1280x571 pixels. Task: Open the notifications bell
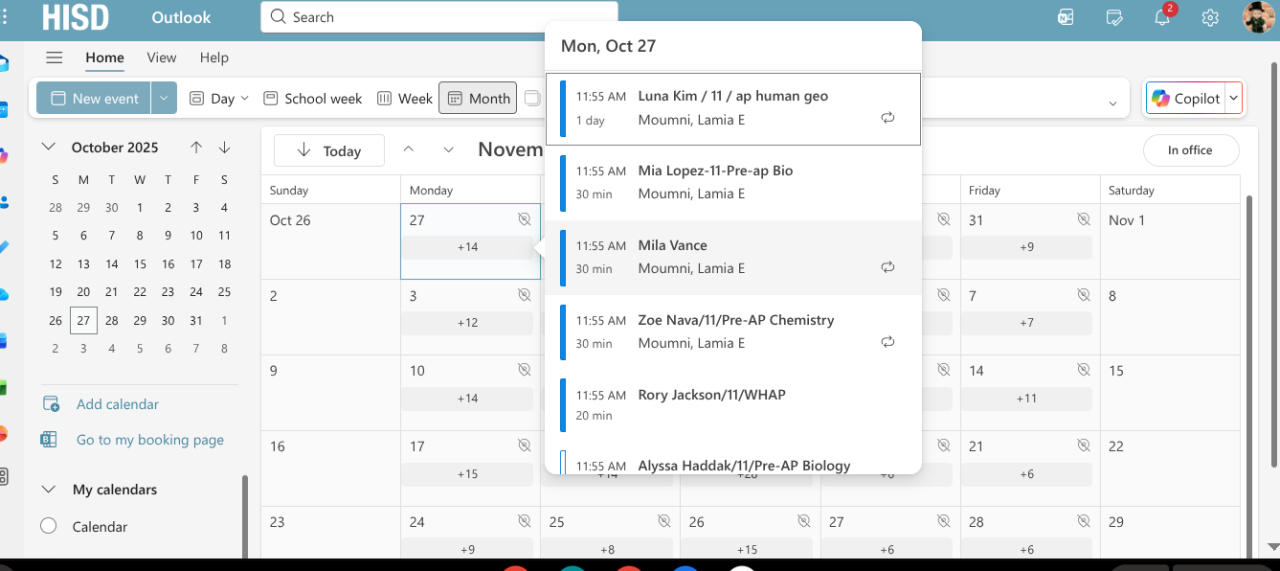tap(1162, 17)
